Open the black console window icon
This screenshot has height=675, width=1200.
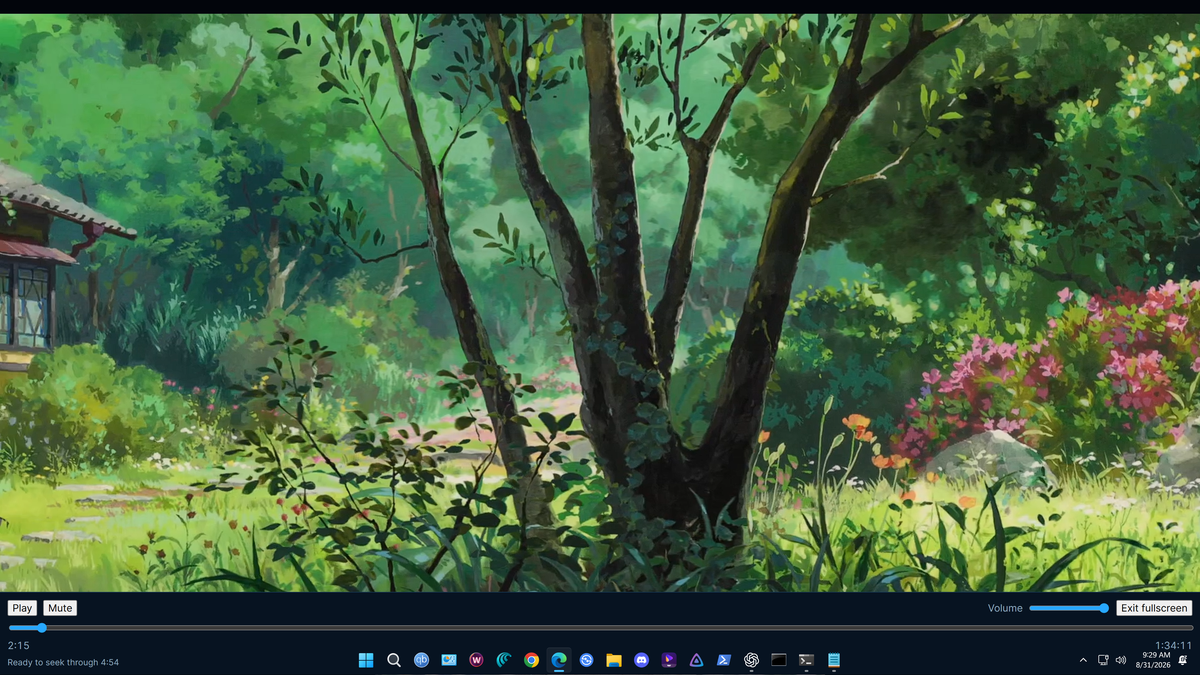[x=779, y=660]
